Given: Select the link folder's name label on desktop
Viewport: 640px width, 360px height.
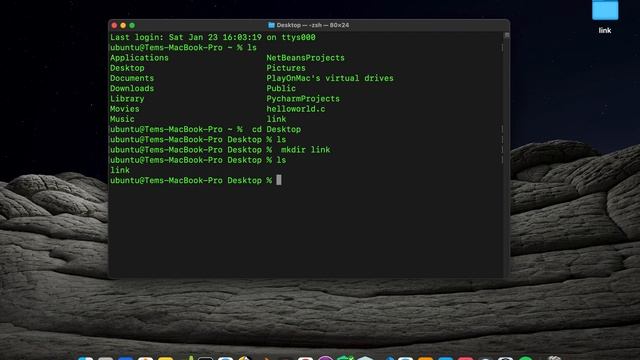Looking at the screenshot, I should click(x=605, y=30).
